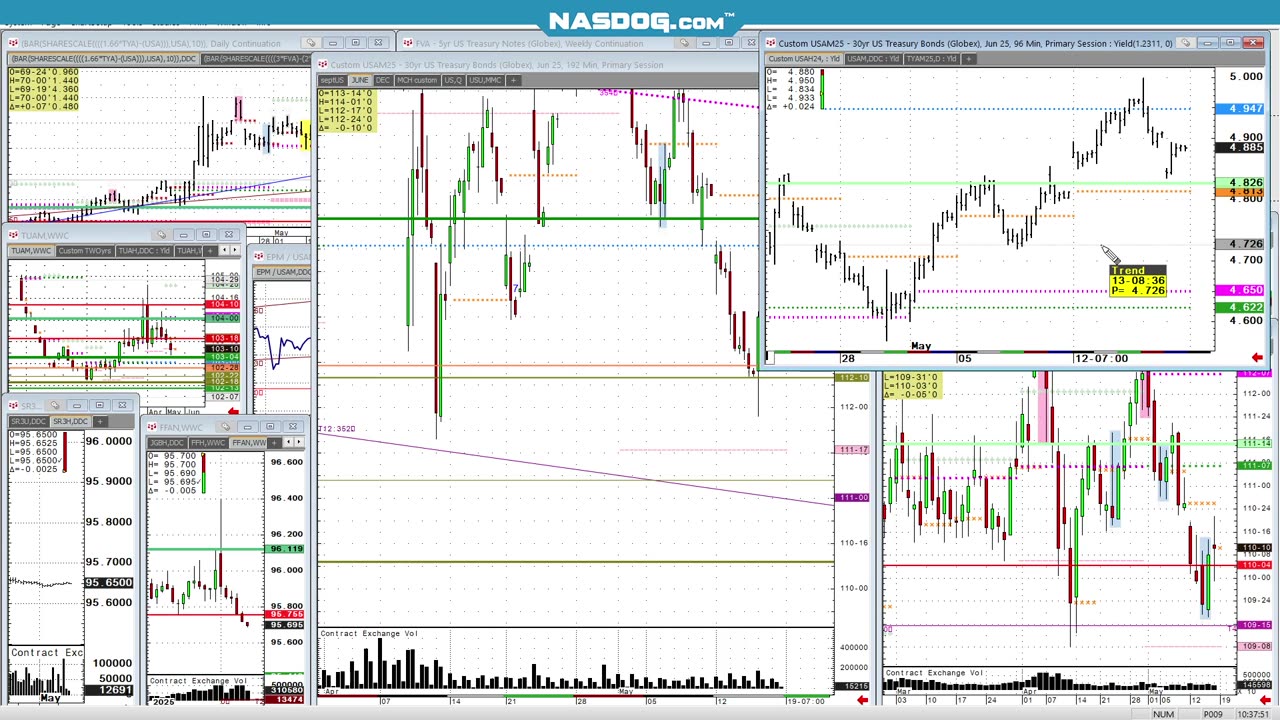Viewport: 1280px width, 720px height.
Task: Click the 111-00 magenta price label
Action: (853, 498)
